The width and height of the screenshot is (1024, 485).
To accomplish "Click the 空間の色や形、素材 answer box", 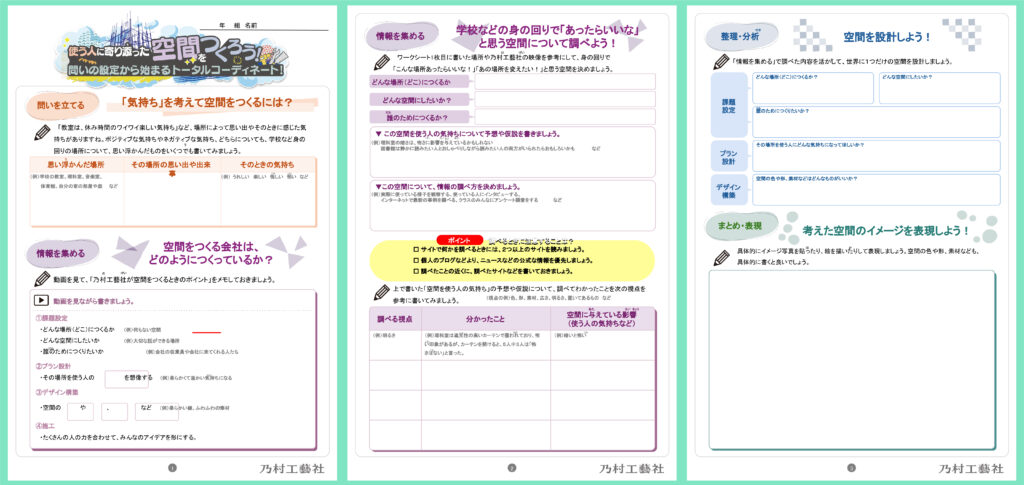I will pos(876,190).
